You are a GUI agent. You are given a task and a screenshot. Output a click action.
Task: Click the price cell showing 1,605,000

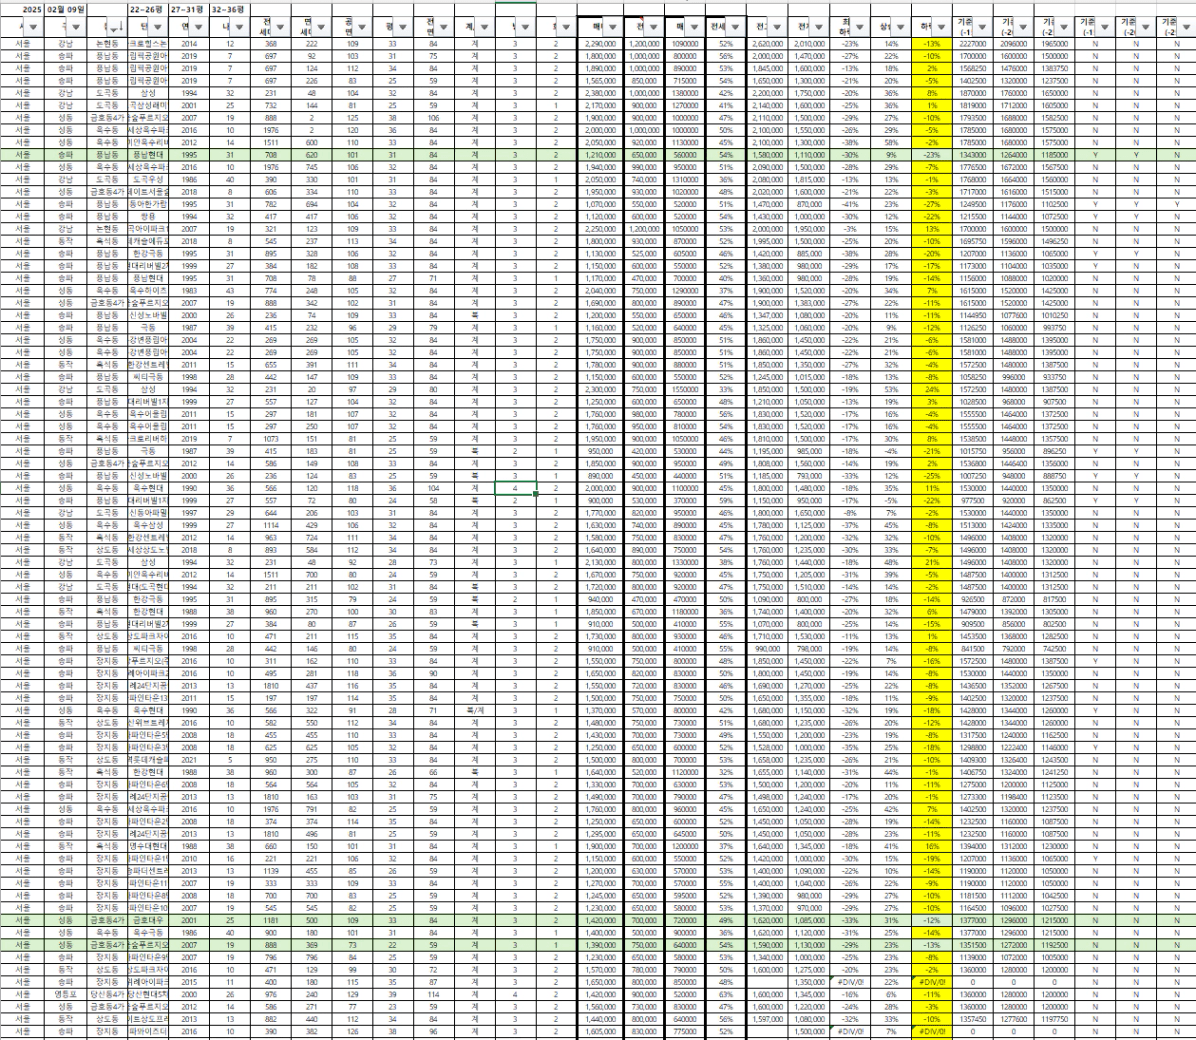[600, 1032]
